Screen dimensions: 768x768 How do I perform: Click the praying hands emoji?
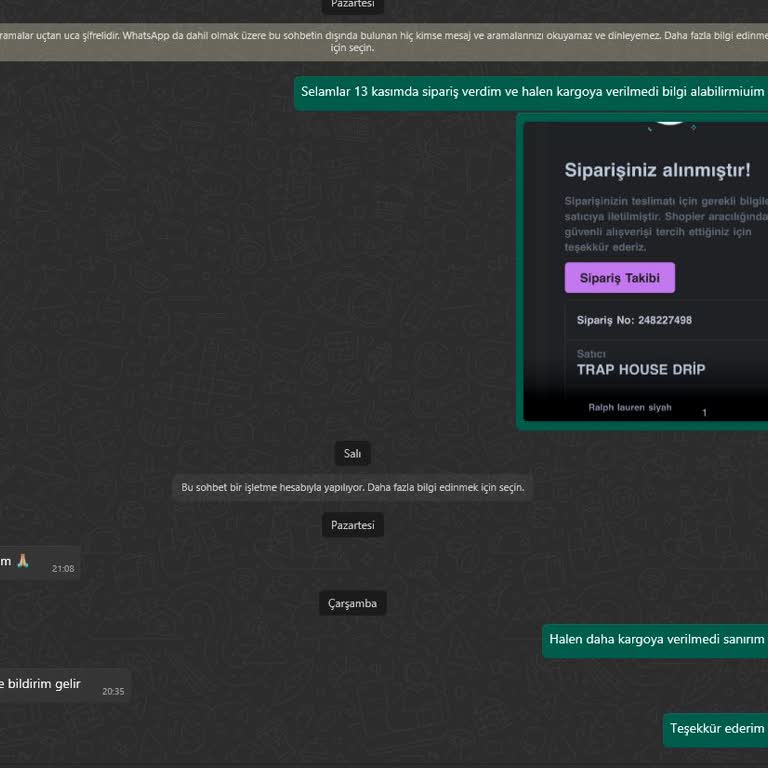coord(23,561)
